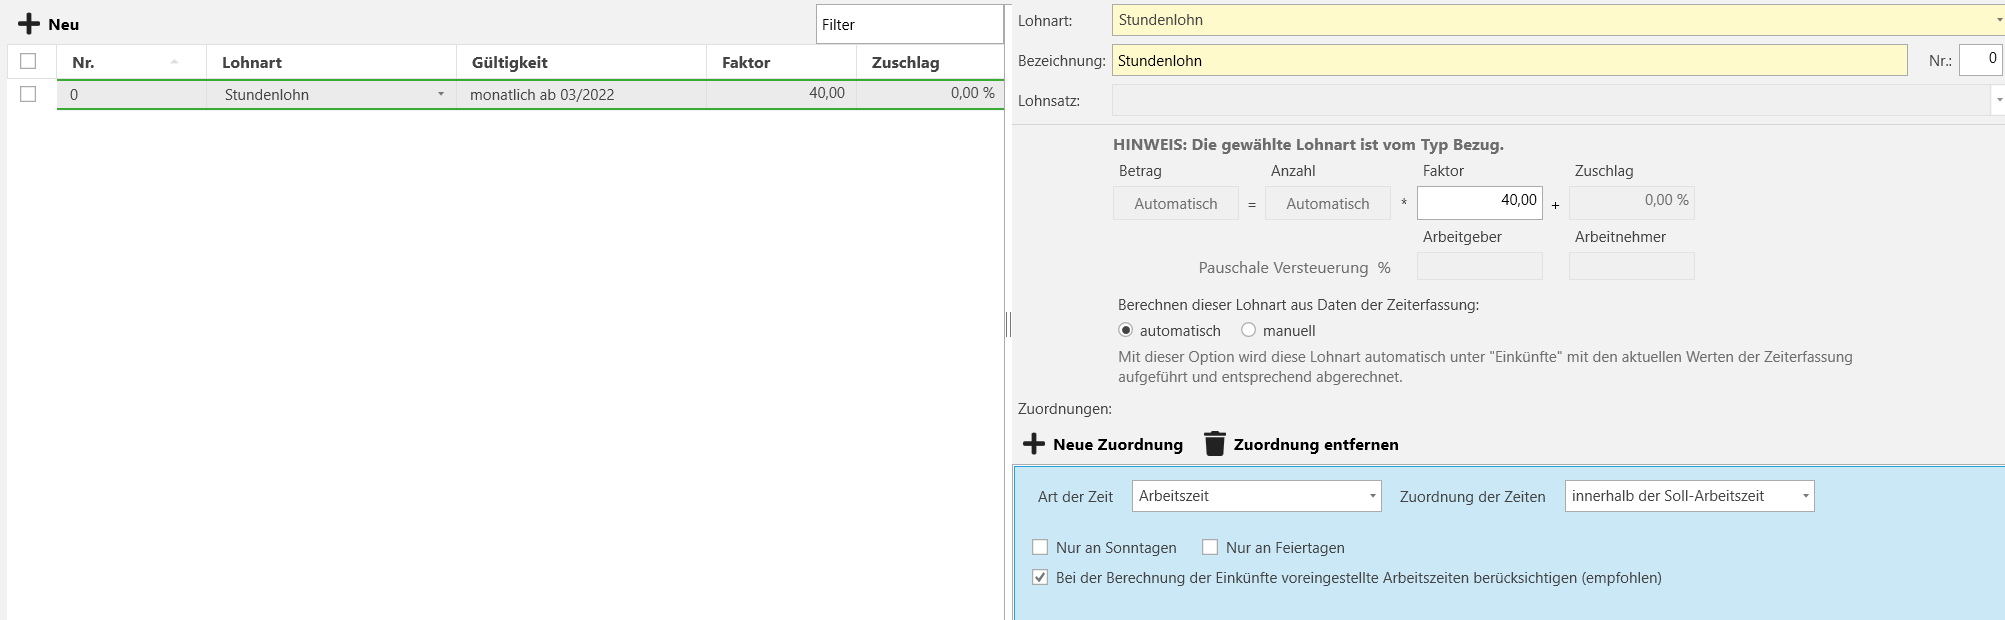Click the plus icon next to Neu
This screenshot has width=2005, height=620.
(x=29, y=24)
